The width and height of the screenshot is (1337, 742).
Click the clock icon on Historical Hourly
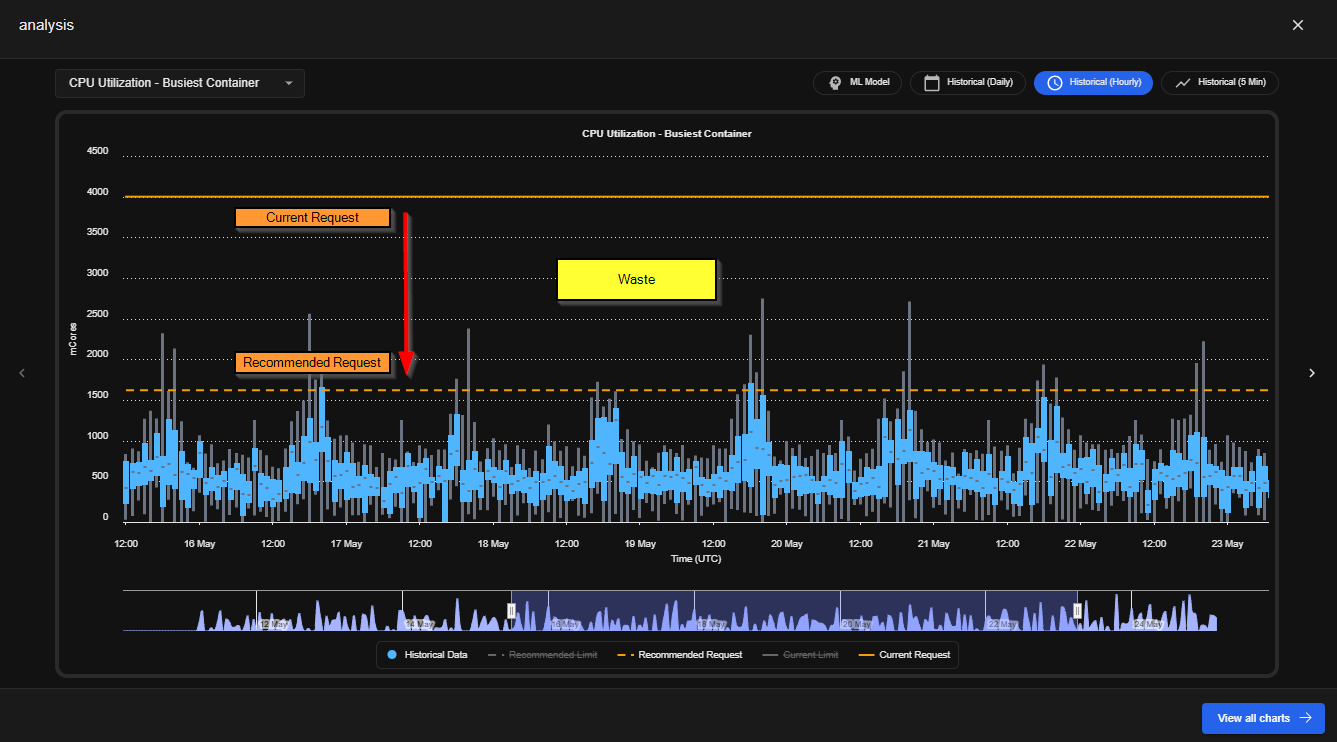[x=1055, y=83]
